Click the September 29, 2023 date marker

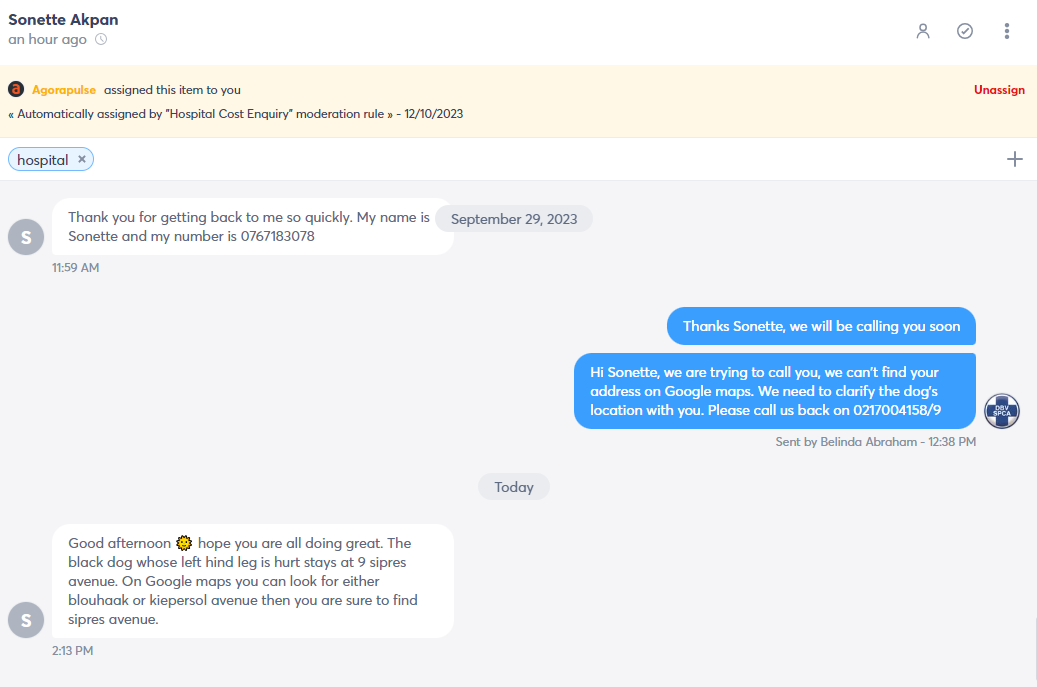[x=514, y=219]
